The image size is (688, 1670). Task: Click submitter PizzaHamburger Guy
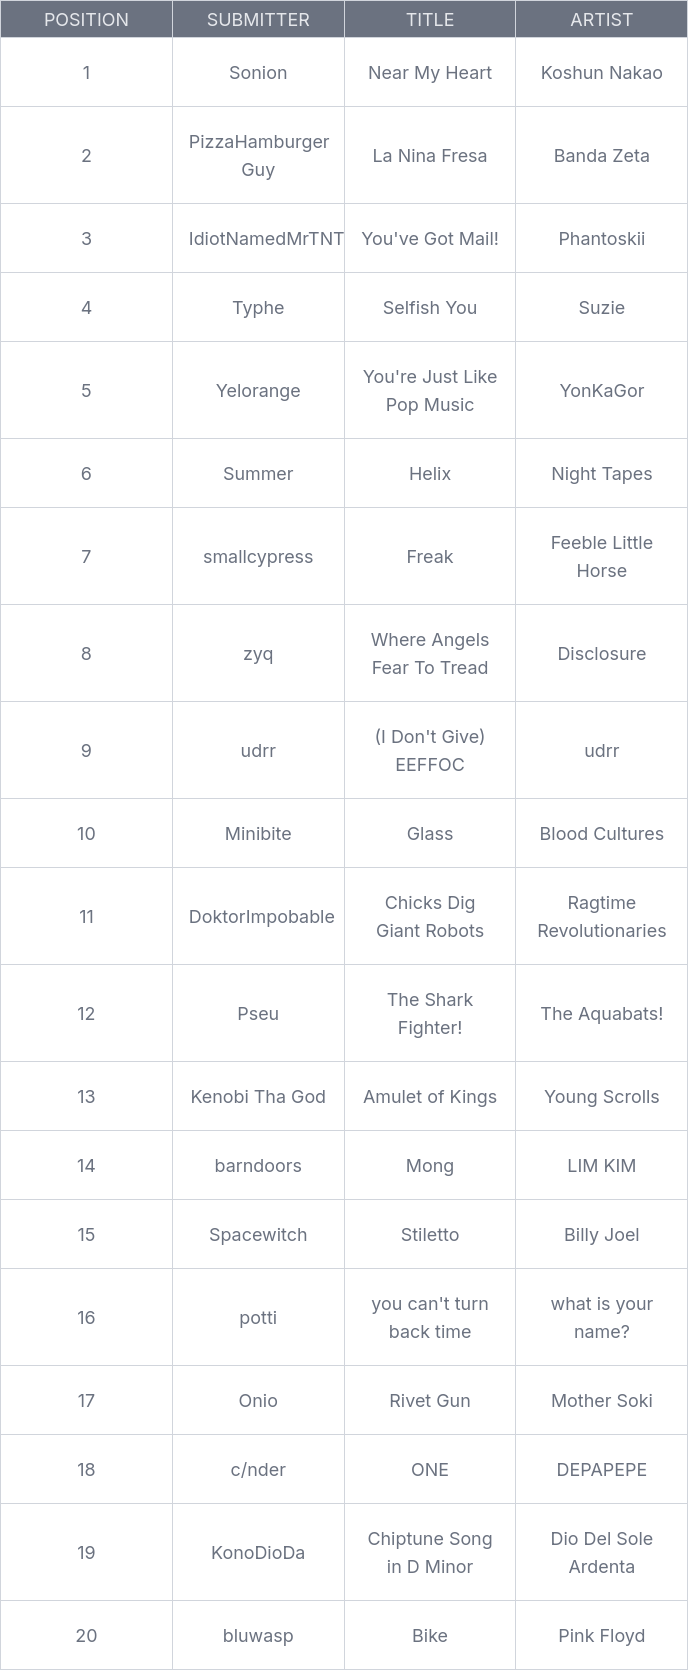(258, 155)
